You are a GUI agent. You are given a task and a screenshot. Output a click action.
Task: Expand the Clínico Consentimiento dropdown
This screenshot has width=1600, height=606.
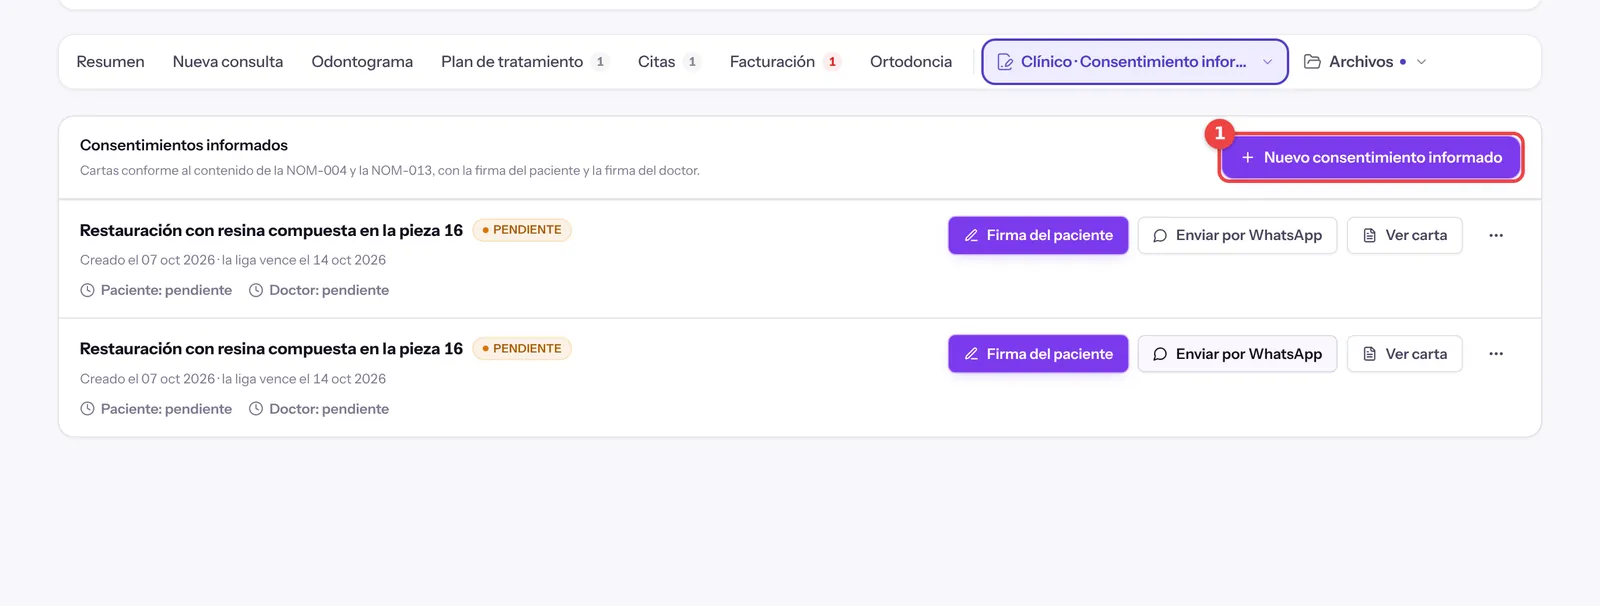[x=1135, y=62]
